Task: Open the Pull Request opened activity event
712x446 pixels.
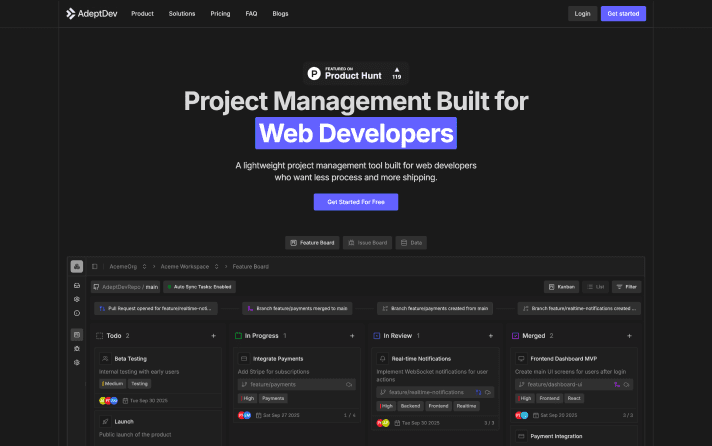Action: click(x=156, y=308)
